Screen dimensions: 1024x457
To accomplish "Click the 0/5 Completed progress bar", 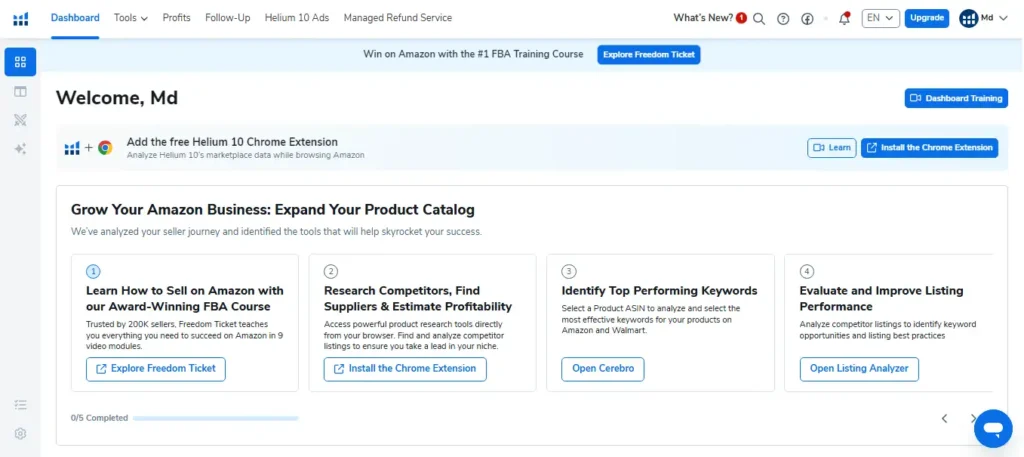I will (216, 418).
